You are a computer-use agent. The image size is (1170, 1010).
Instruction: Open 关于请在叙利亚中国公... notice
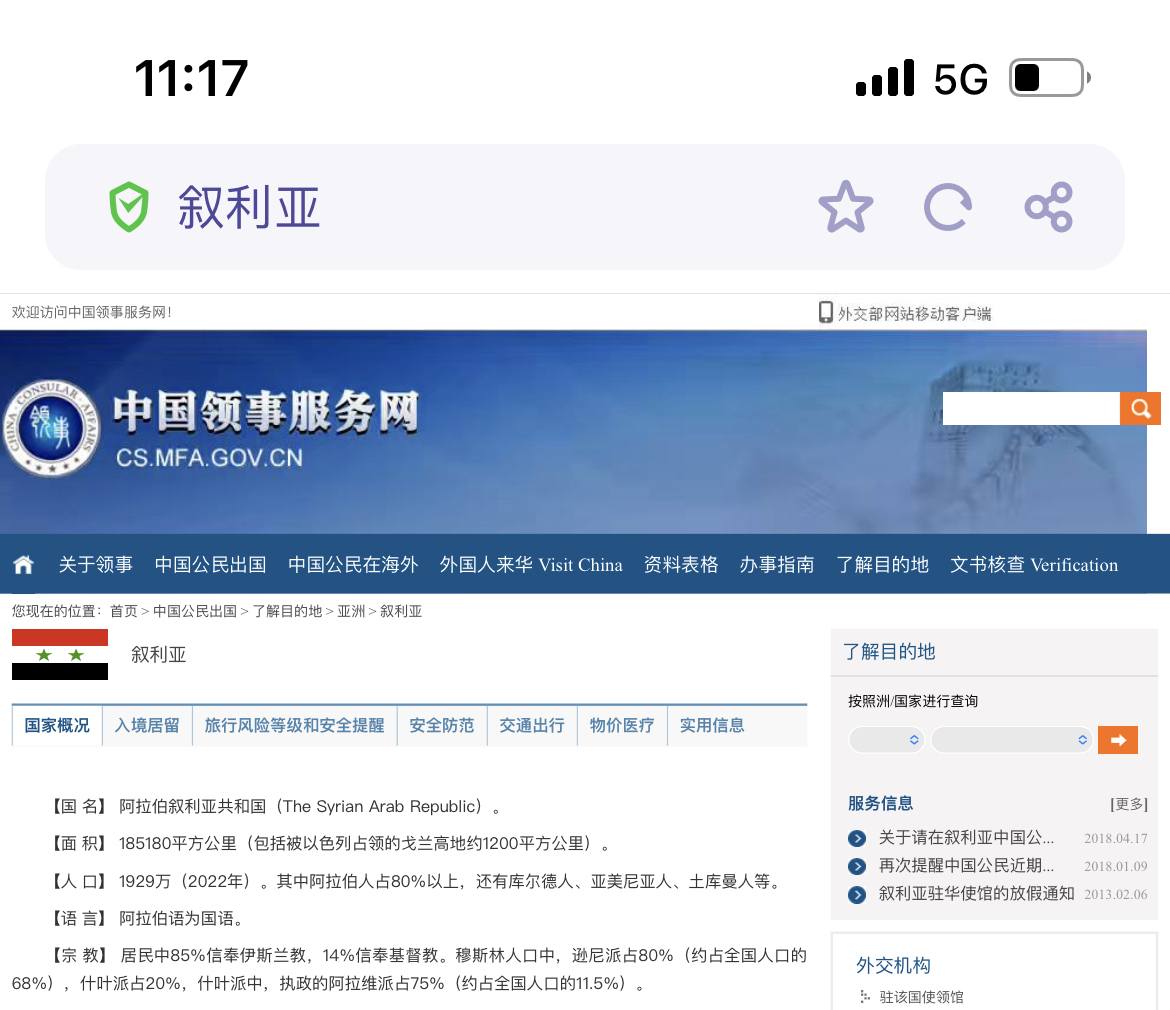[x=966, y=838]
